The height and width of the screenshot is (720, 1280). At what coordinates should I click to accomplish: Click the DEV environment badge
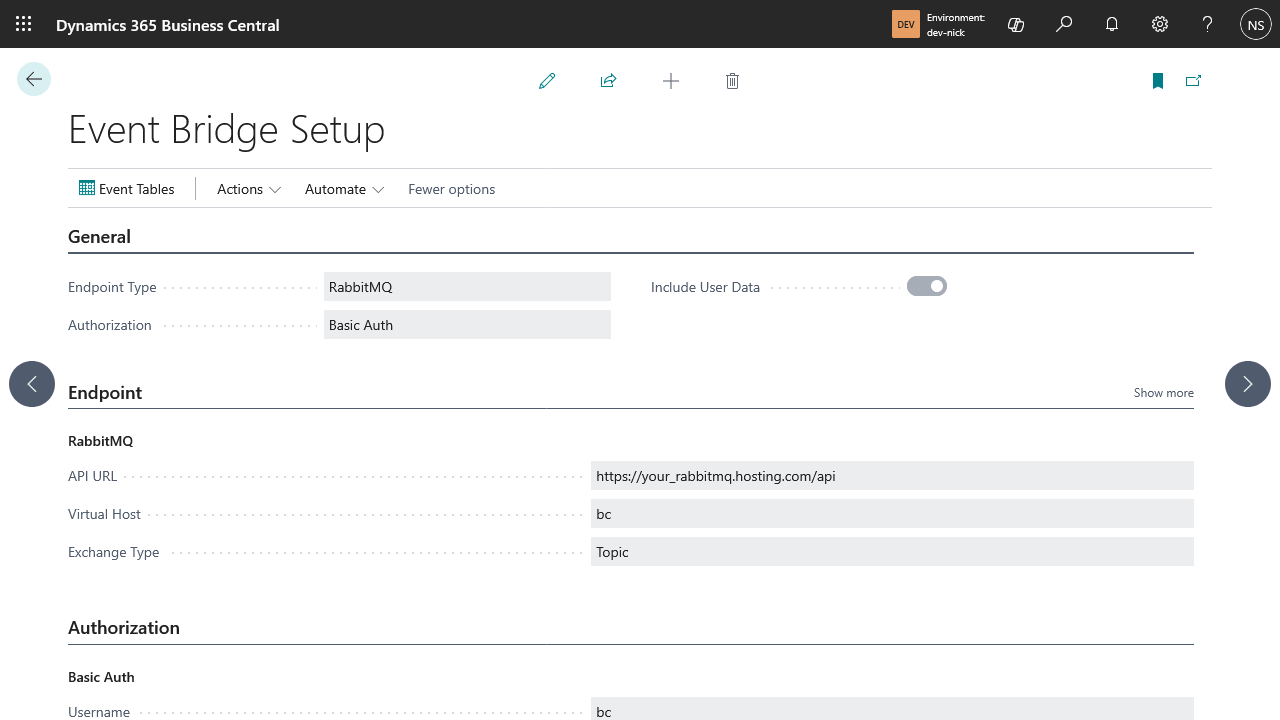point(906,24)
